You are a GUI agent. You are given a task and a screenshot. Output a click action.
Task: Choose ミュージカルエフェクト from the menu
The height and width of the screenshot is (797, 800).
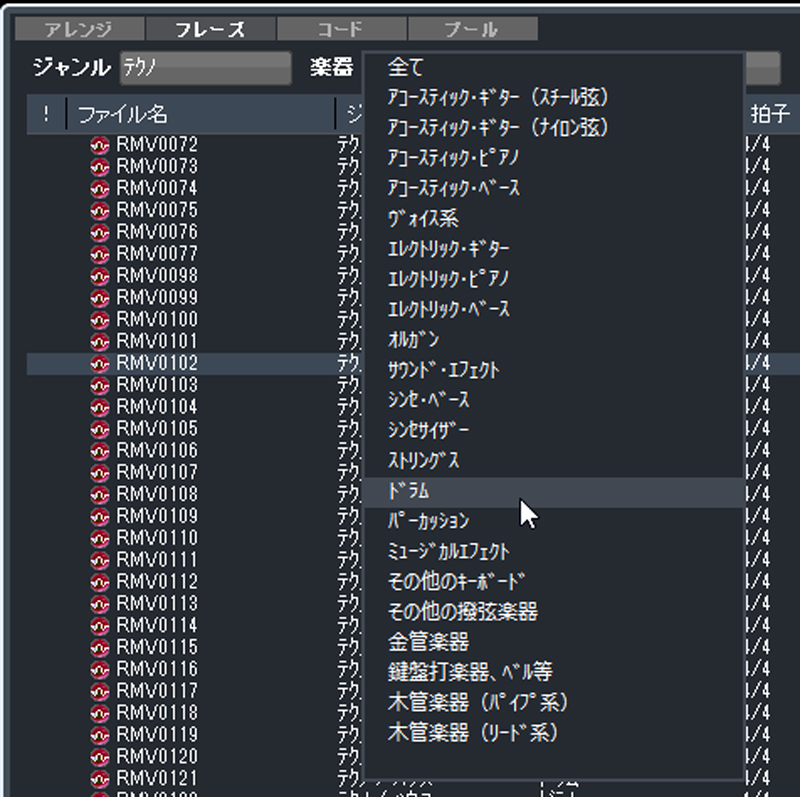554,552
